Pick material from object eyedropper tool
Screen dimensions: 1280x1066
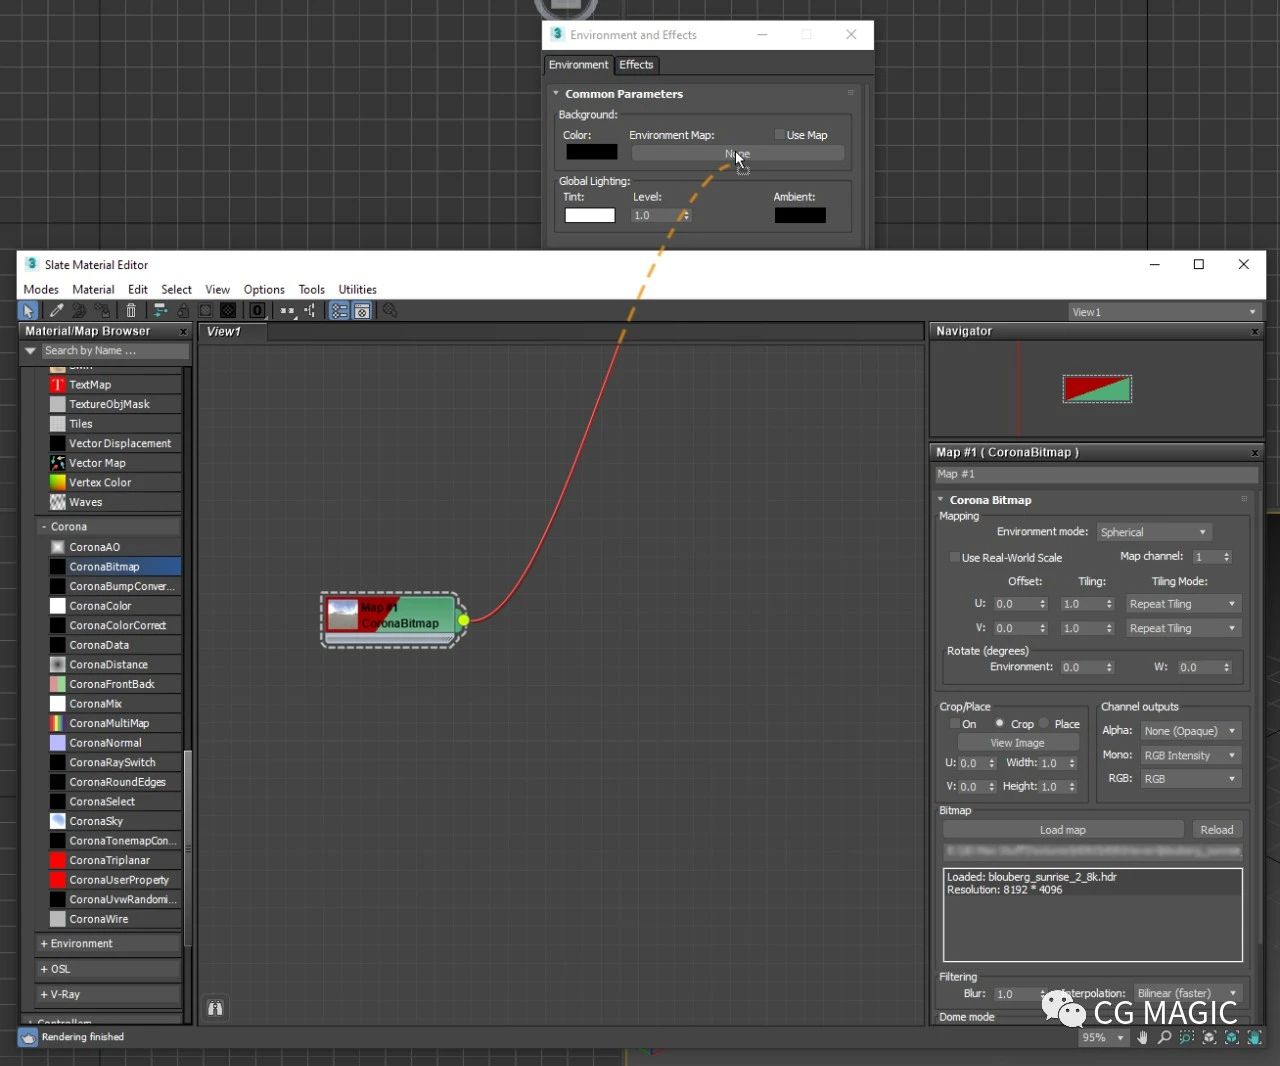click(x=56, y=311)
